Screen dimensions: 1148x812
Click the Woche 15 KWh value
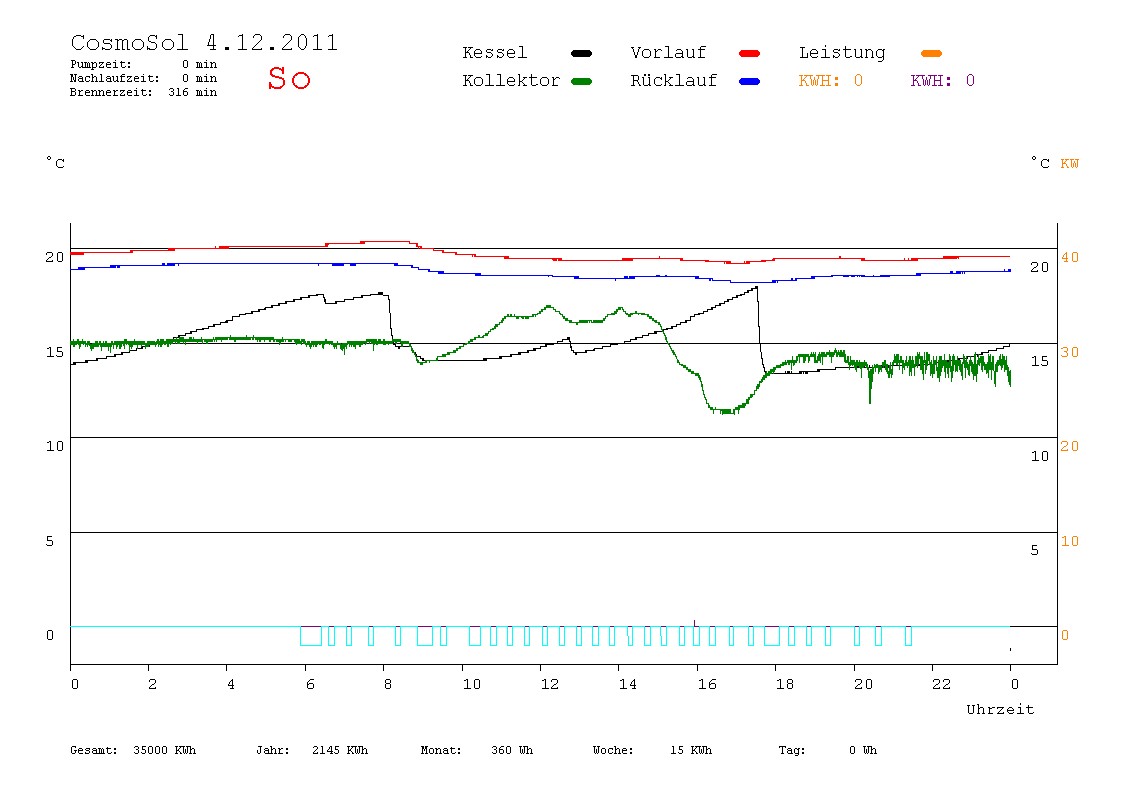pyautogui.click(x=690, y=750)
